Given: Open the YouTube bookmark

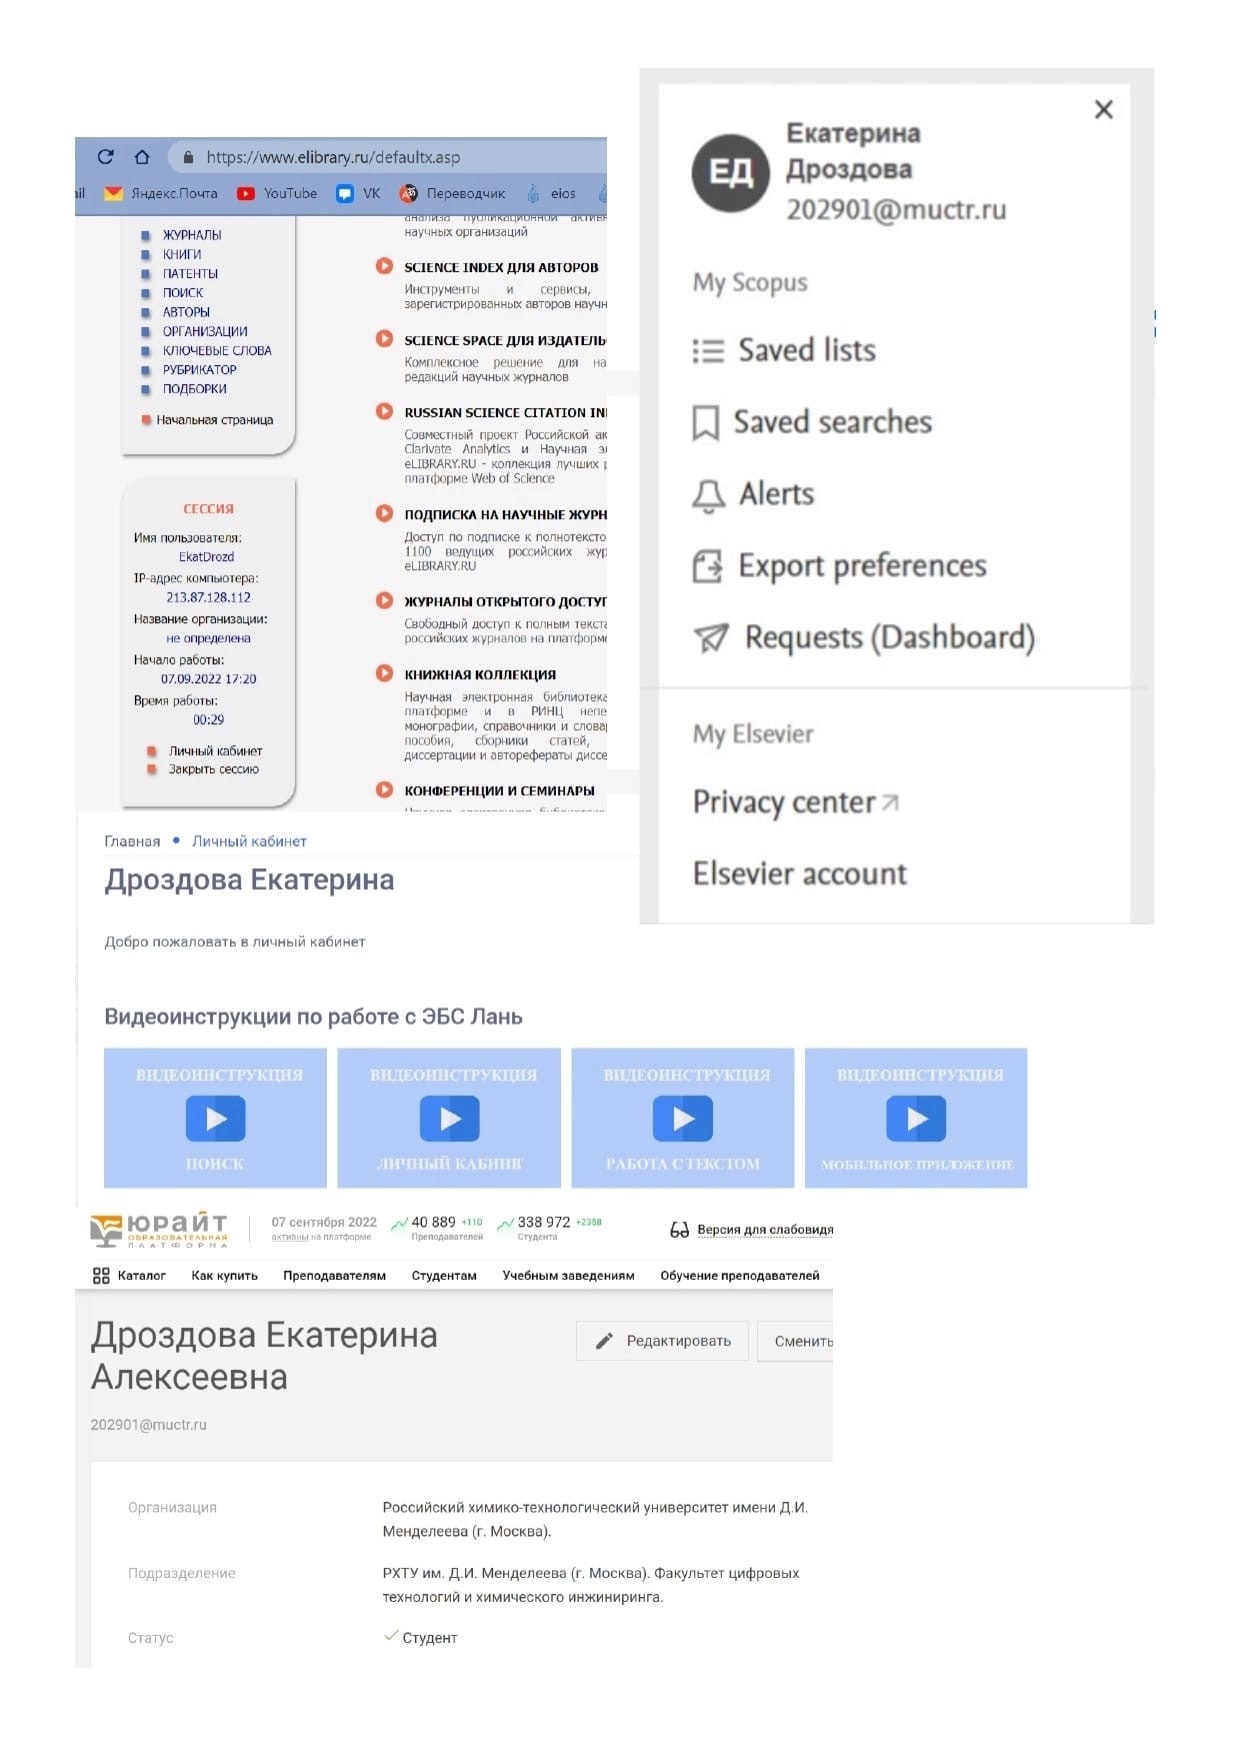Looking at the screenshot, I should pyautogui.click(x=277, y=194).
